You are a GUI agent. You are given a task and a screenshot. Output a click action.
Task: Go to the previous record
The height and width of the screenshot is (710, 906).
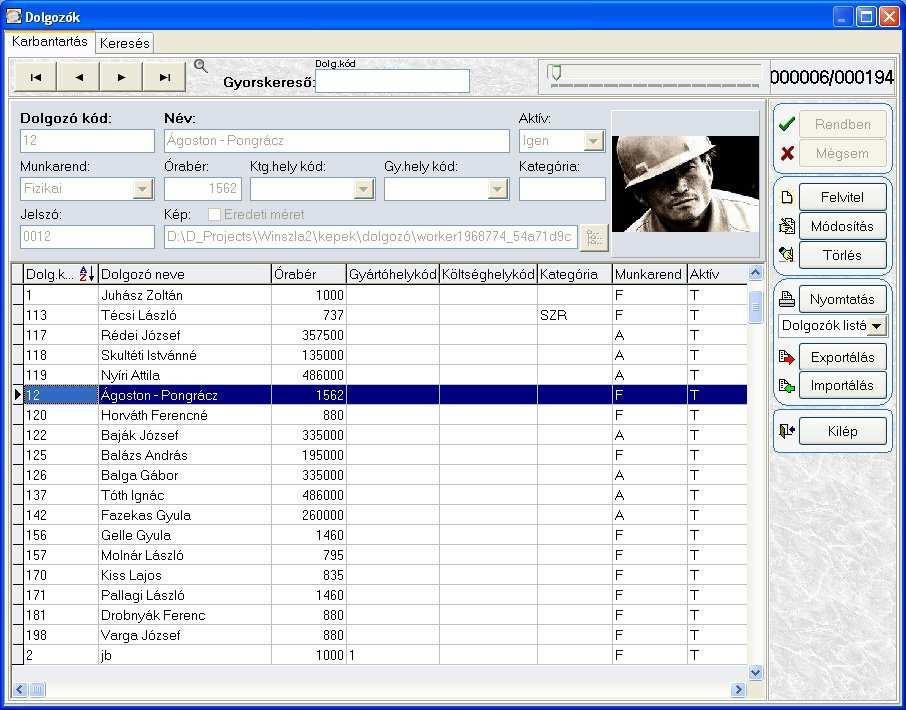pos(79,77)
